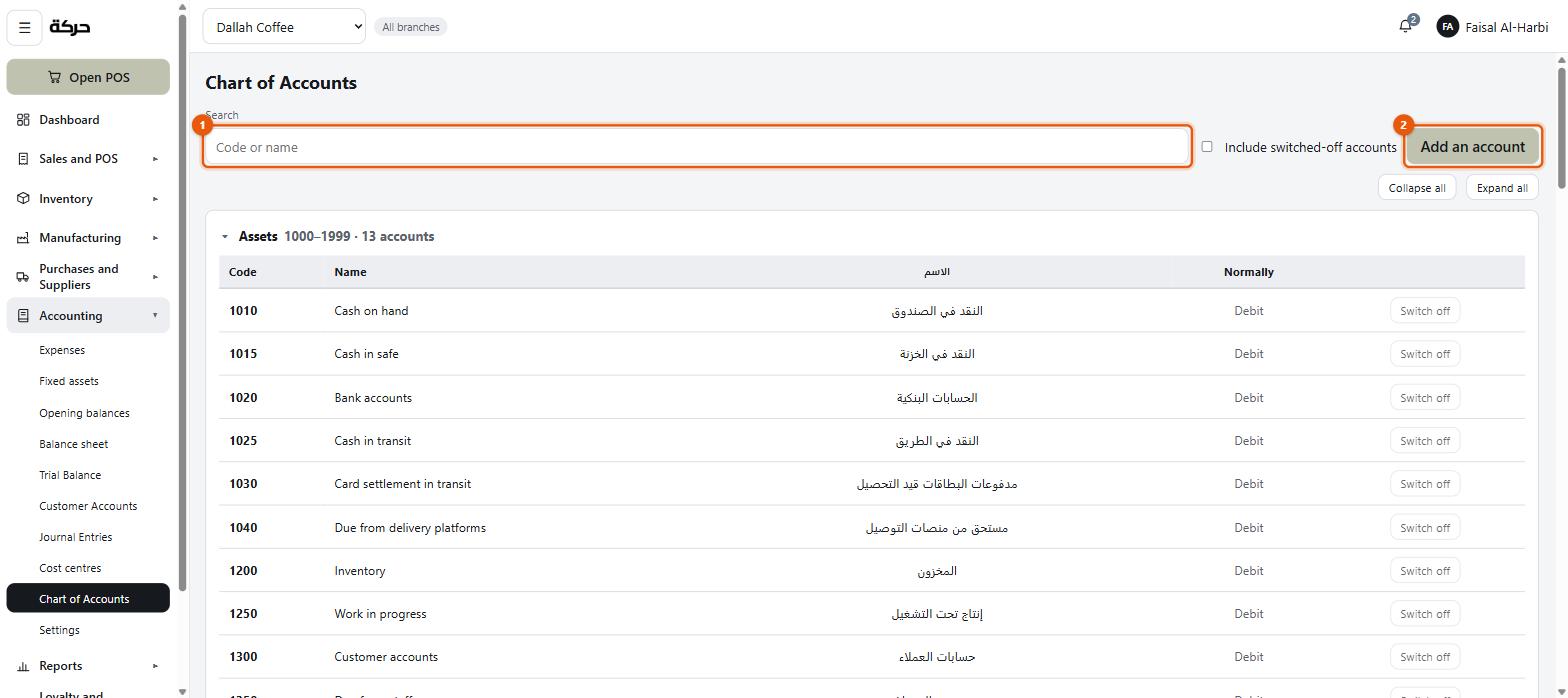Click the Purchases and Suppliers truck icon
The image size is (1568, 698).
[23, 277]
